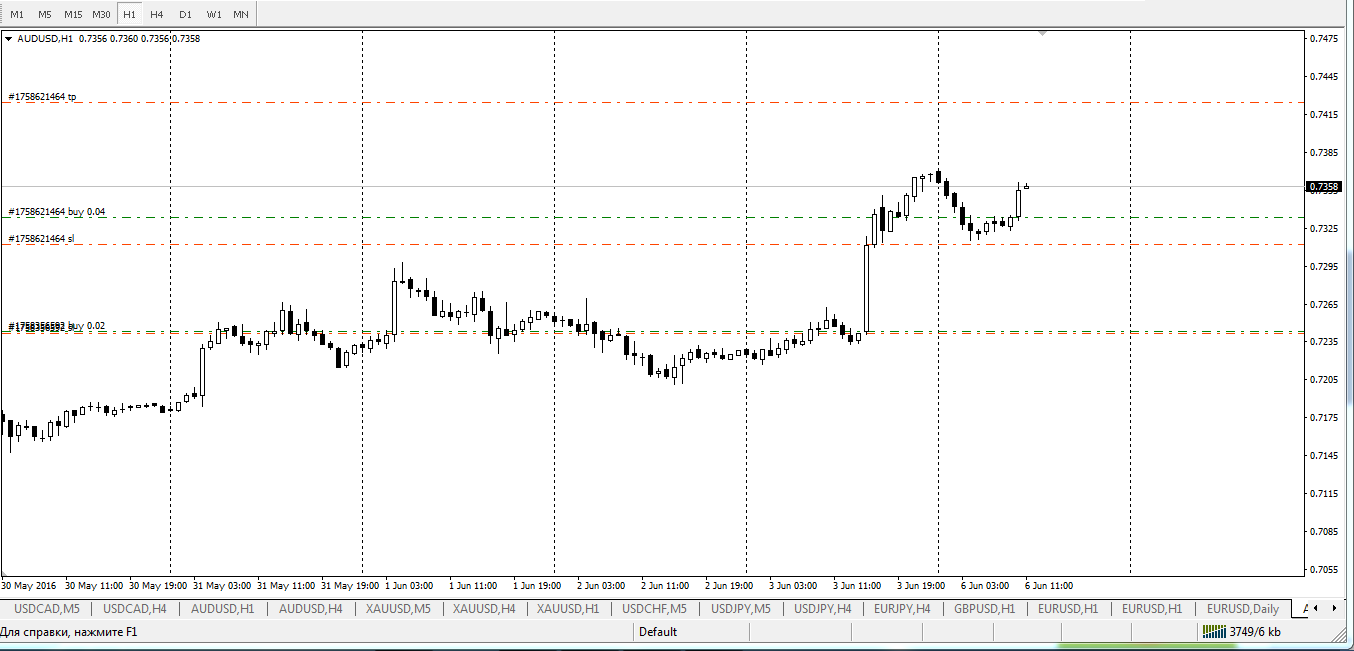Open the USDCAD,H4 chart tab
The width and height of the screenshot is (1354, 651).
coord(135,608)
